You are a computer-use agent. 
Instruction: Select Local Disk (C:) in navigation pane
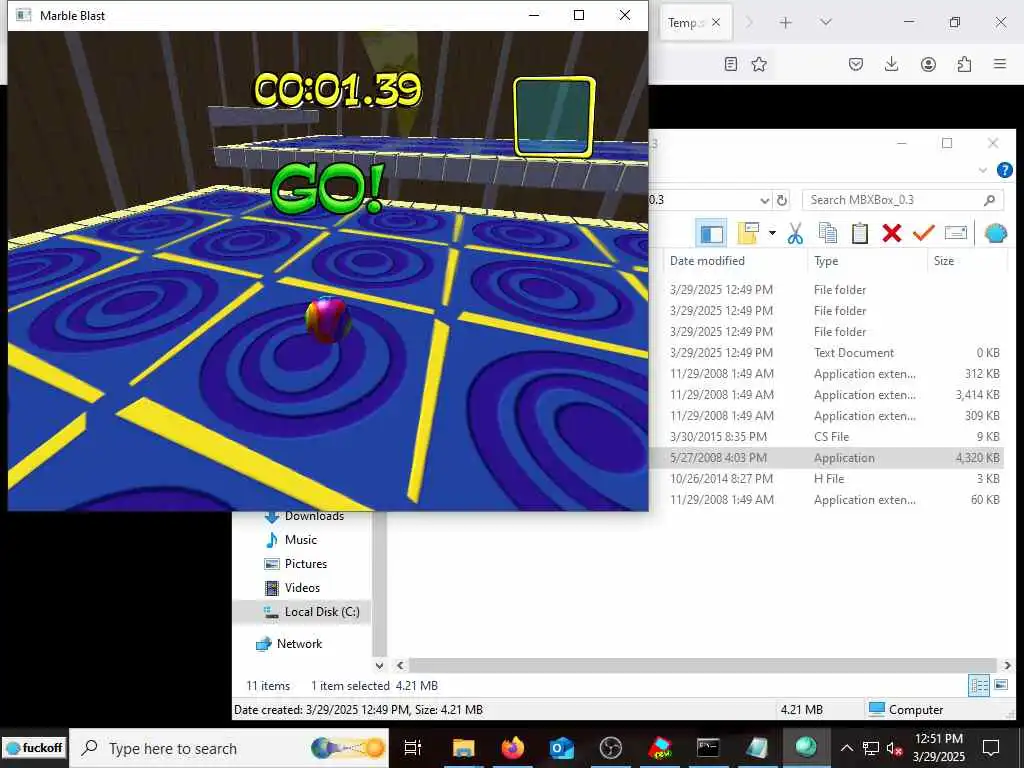click(311, 612)
